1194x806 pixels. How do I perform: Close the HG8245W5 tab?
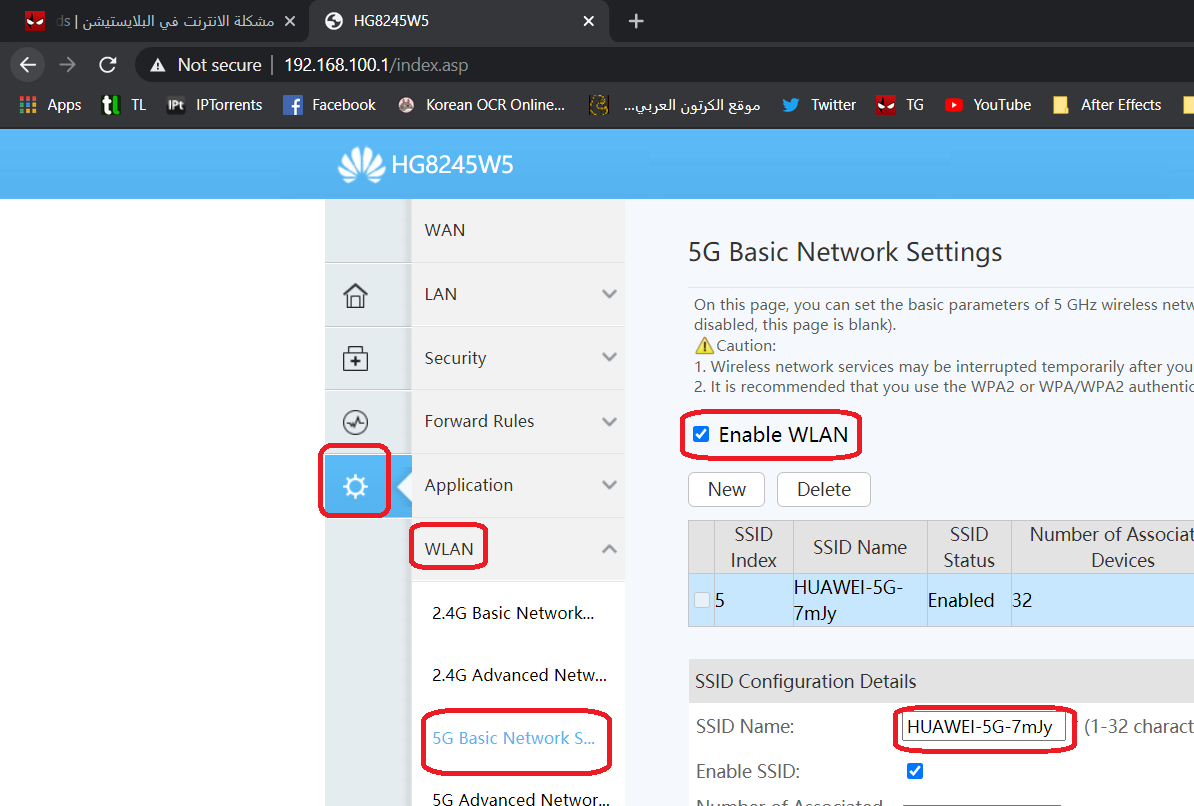(589, 21)
